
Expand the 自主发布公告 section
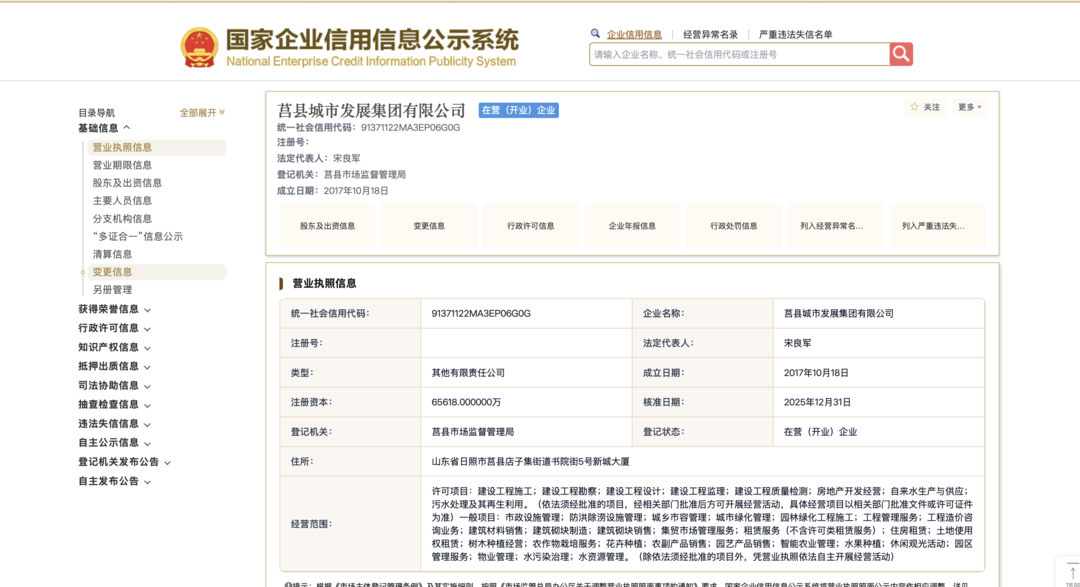[x=114, y=481]
